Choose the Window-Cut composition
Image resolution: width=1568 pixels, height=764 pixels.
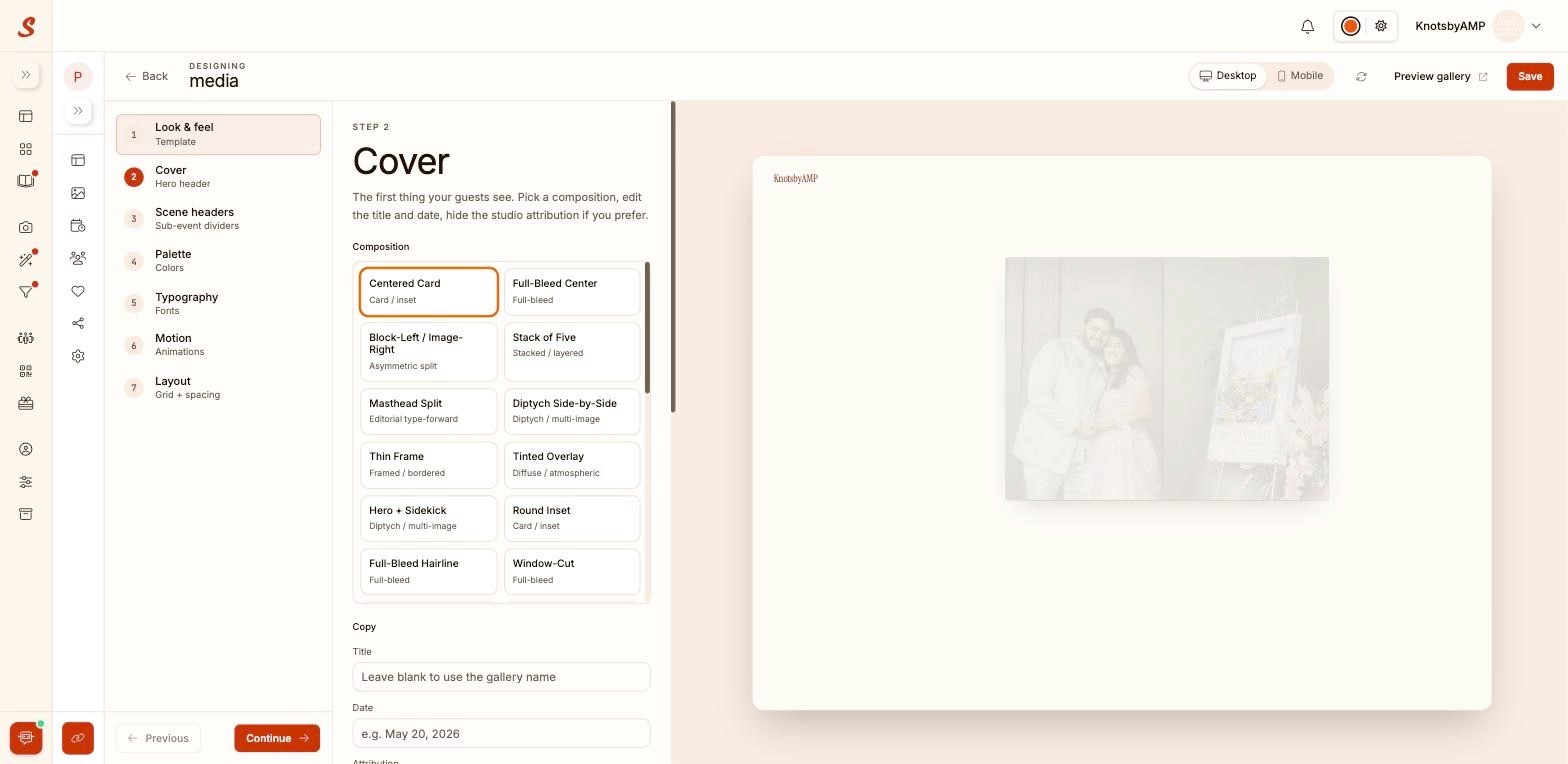(x=572, y=571)
